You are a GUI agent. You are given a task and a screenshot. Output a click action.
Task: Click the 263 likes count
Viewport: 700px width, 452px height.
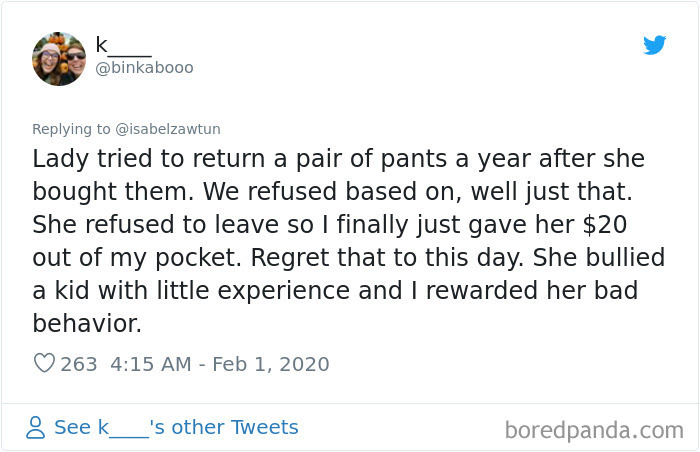coord(79,364)
